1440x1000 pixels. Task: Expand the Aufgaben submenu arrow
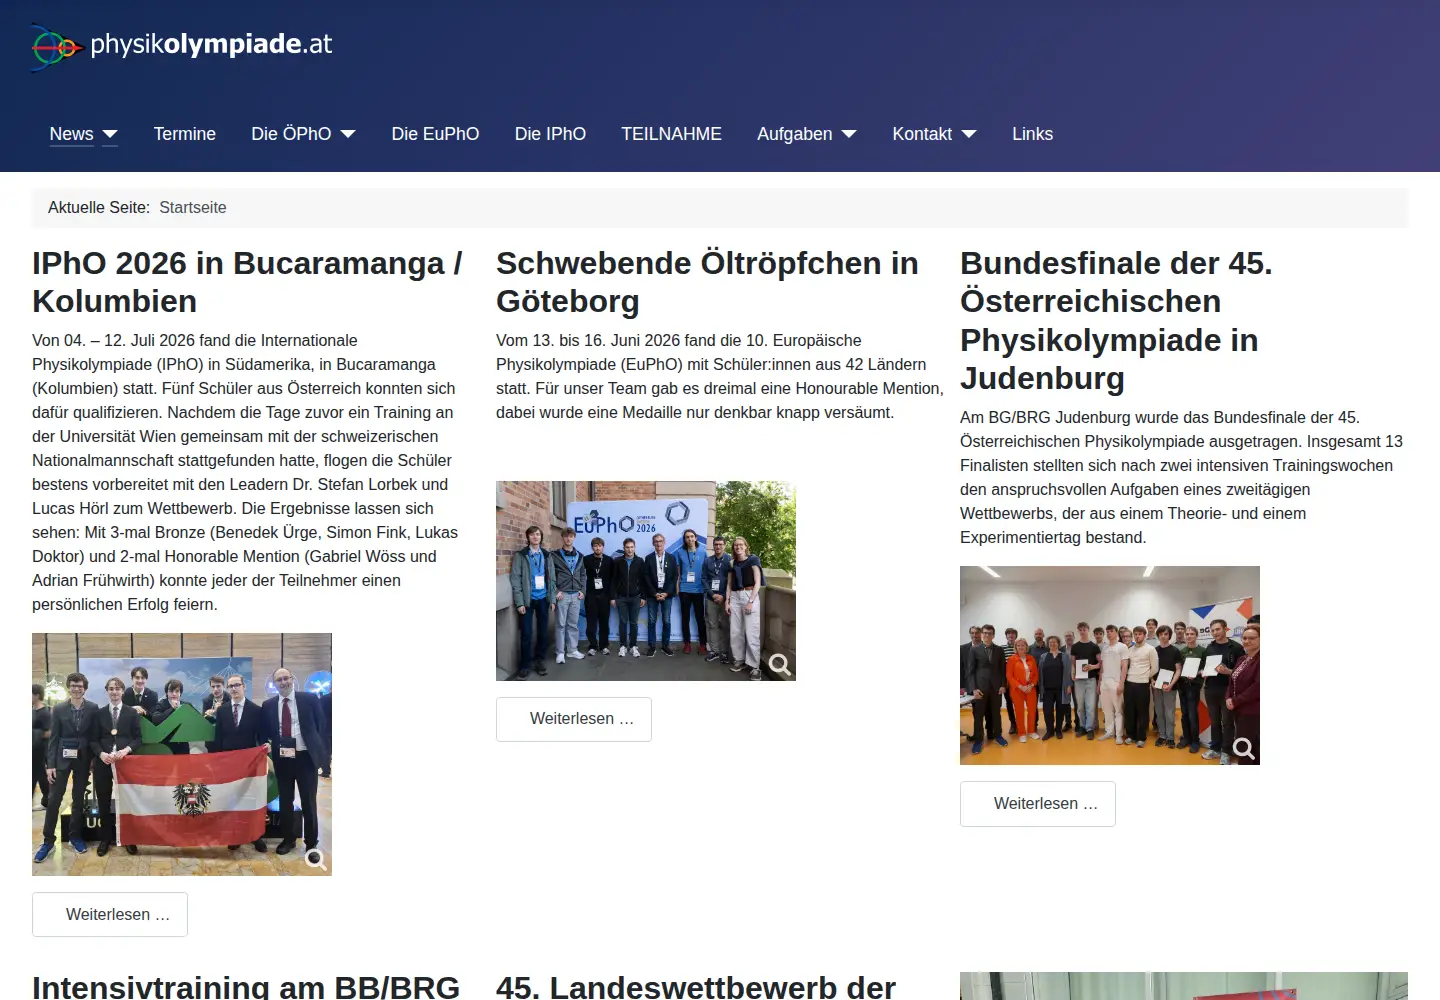(x=849, y=134)
